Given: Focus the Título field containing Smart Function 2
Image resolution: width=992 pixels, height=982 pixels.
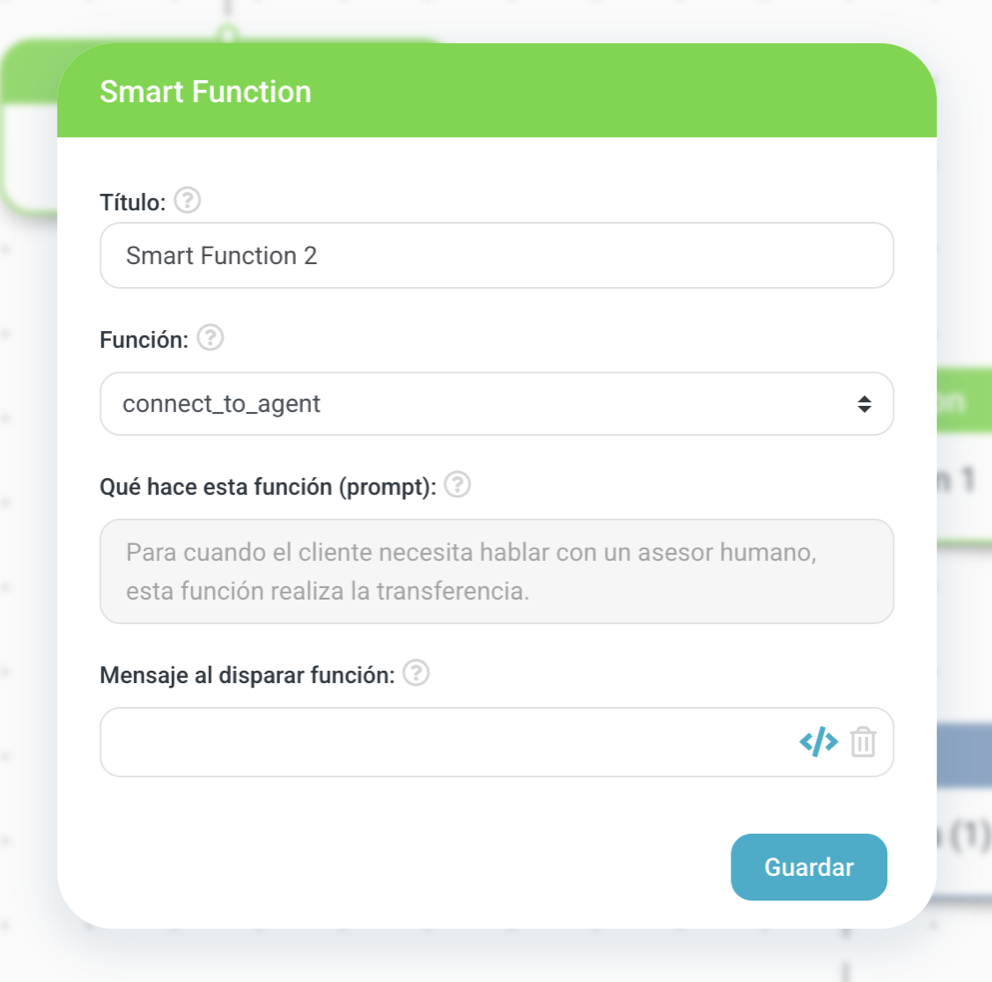Looking at the screenshot, I should pyautogui.click(x=496, y=256).
